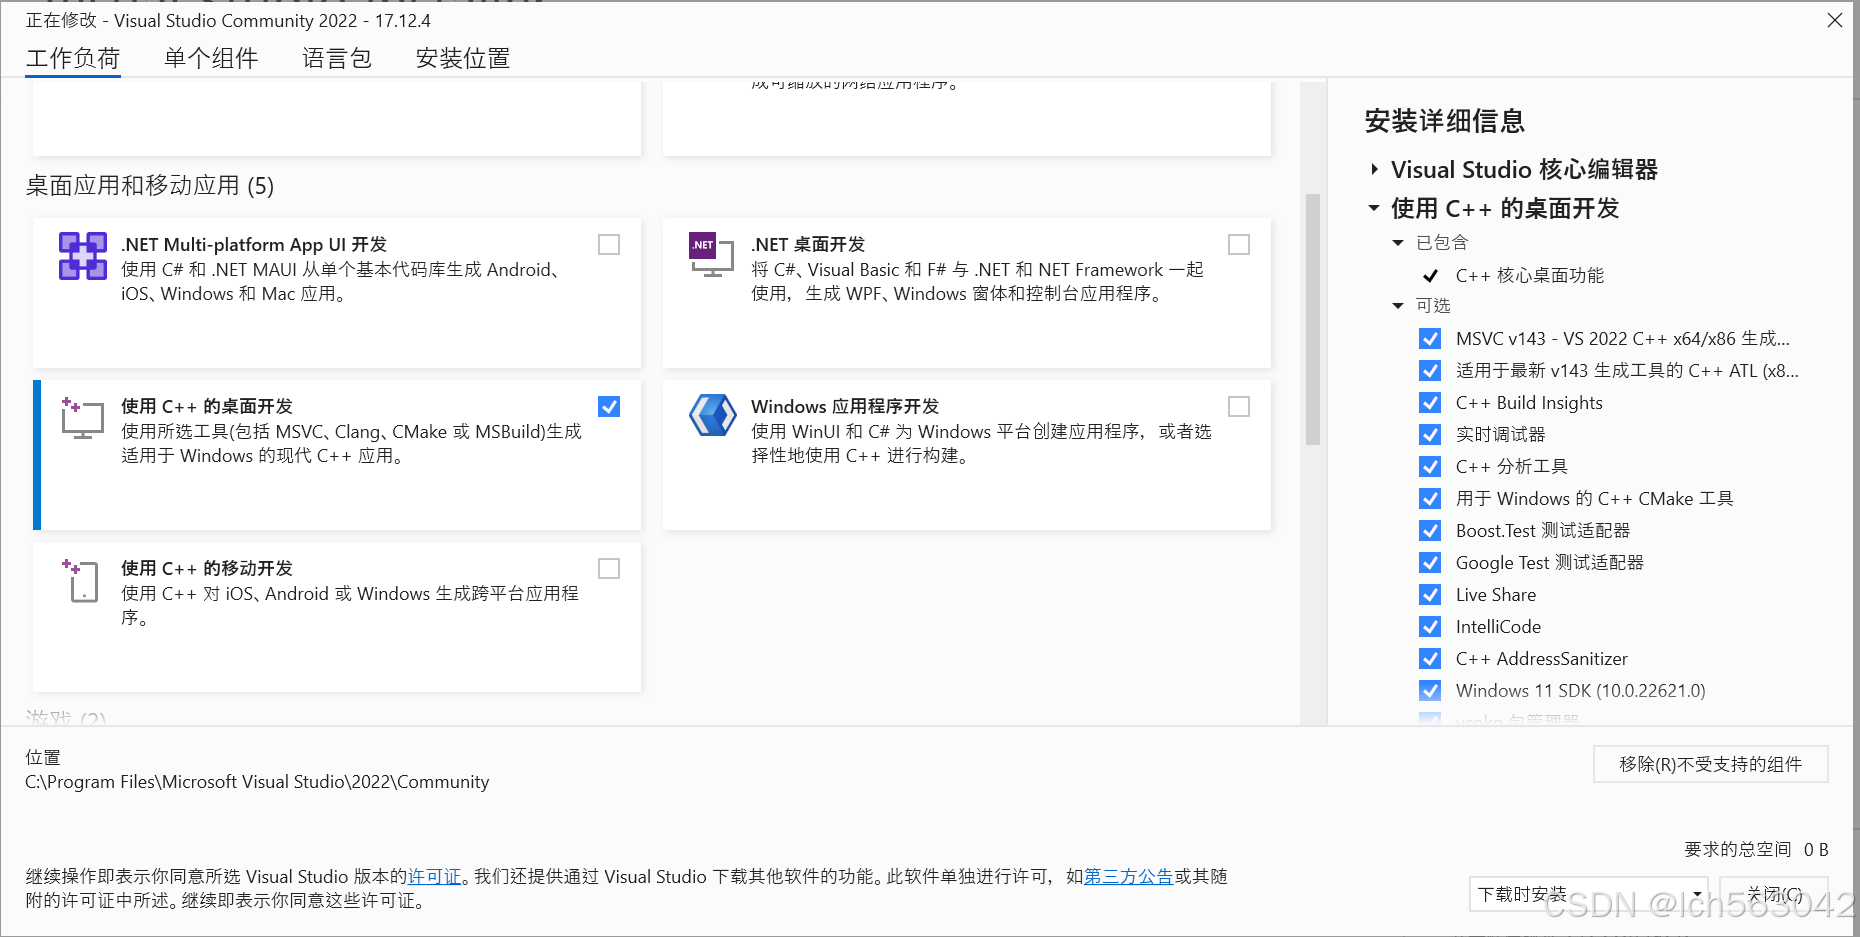Viewport: 1860px width, 937px height.
Task: Open the 许可证 link
Action: (435, 877)
